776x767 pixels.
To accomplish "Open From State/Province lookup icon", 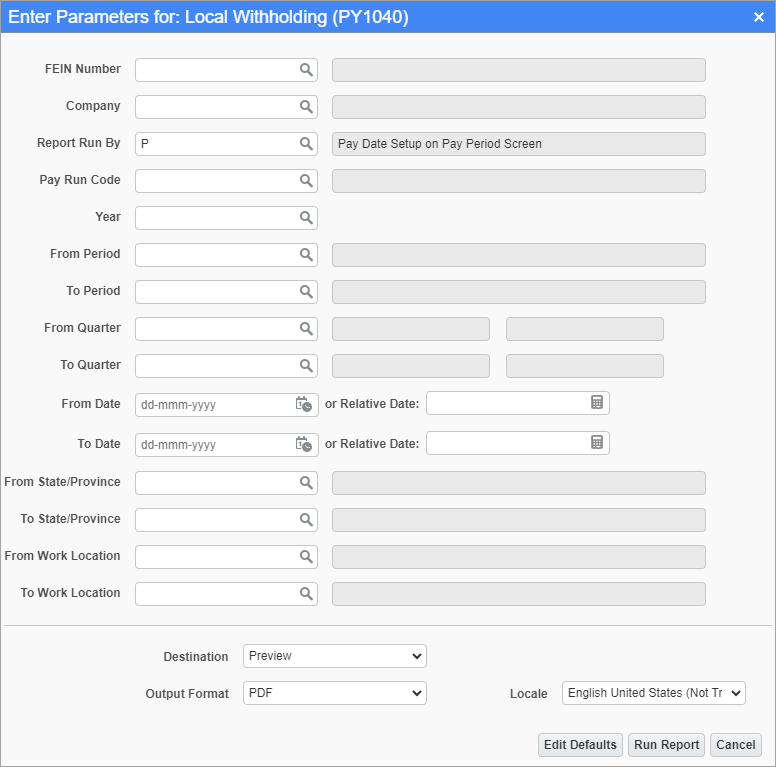I will (306, 483).
